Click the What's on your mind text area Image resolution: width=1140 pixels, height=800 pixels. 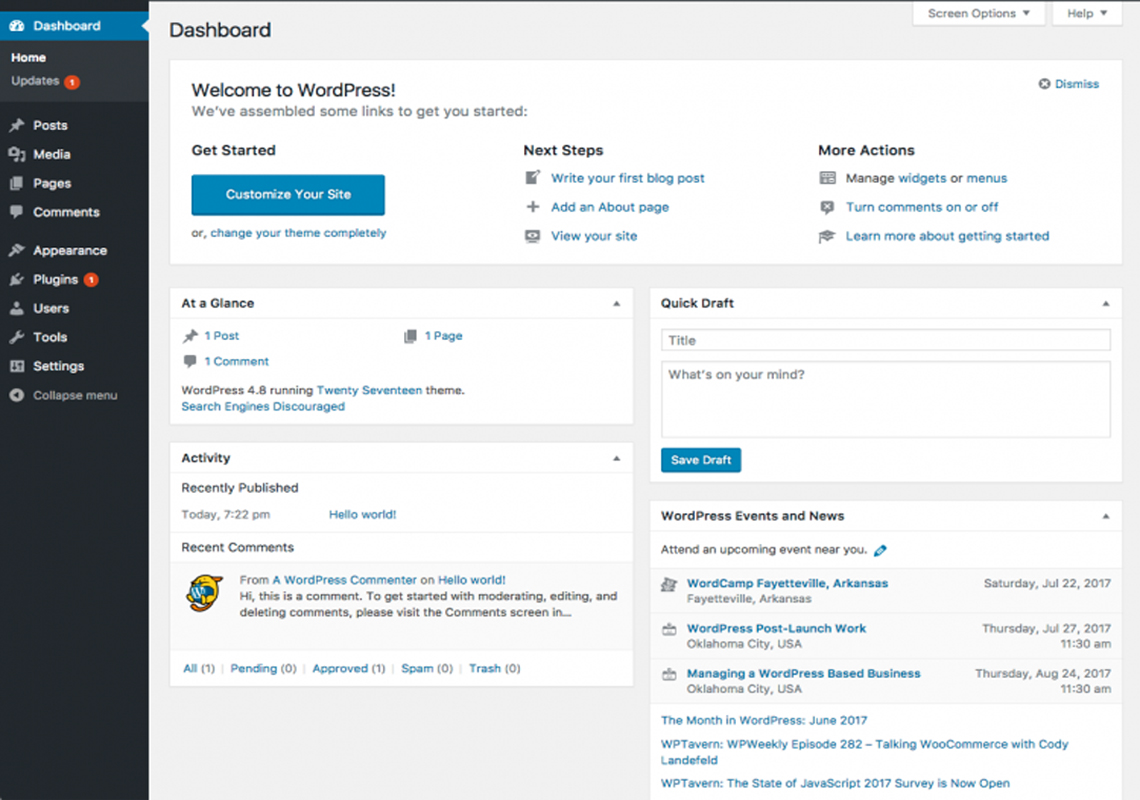(x=886, y=399)
